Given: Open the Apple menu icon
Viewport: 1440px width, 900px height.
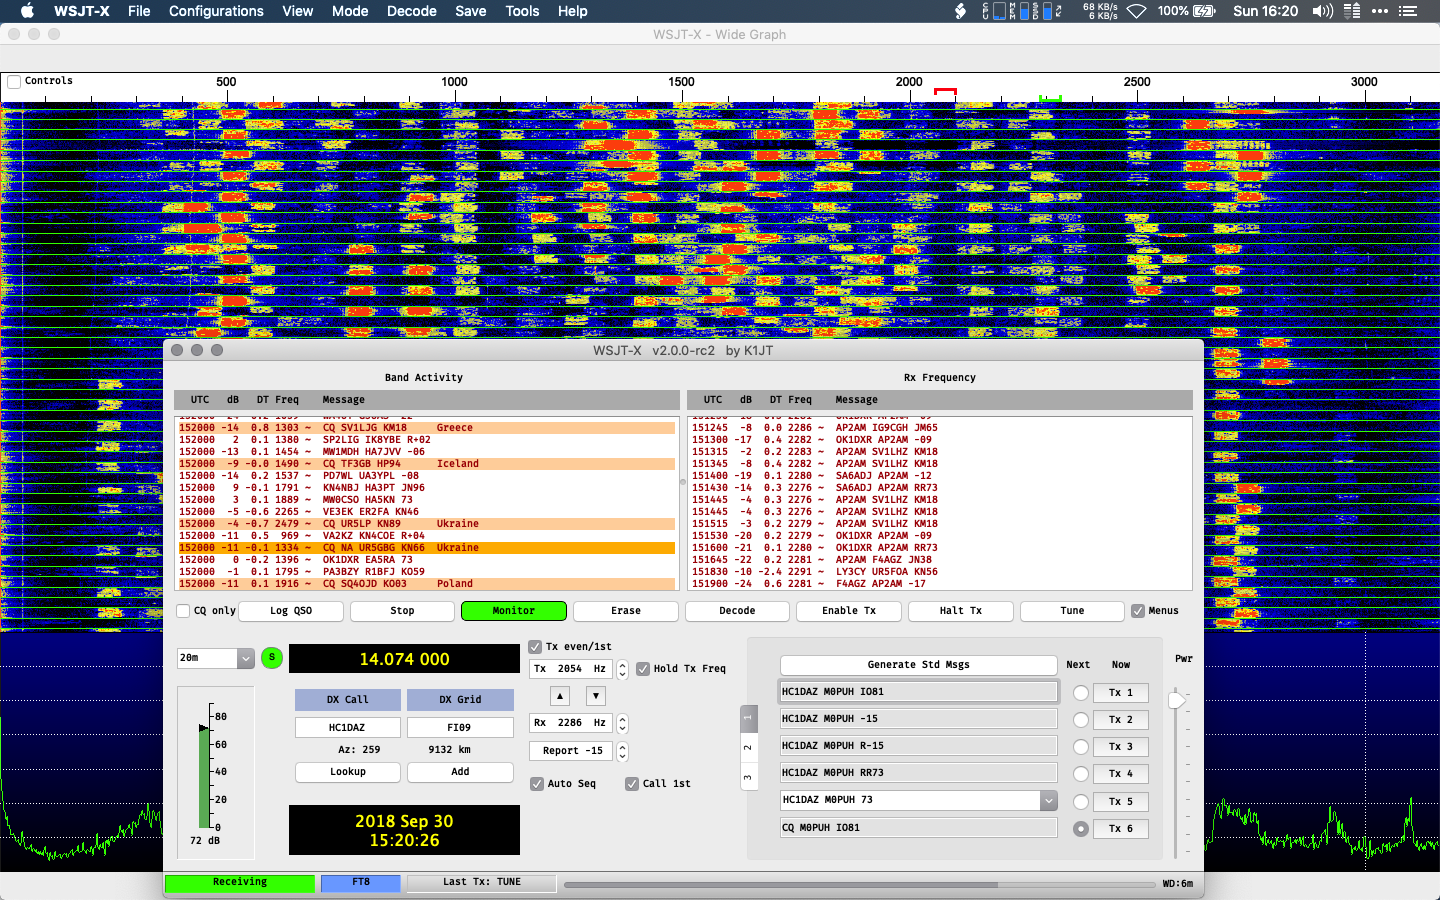Looking at the screenshot, I should pyautogui.click(x=27, y=11).
